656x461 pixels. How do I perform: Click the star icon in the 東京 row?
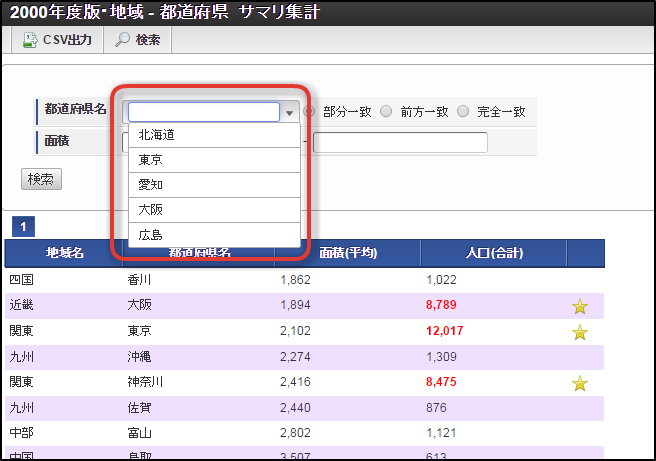click(580, 332)
